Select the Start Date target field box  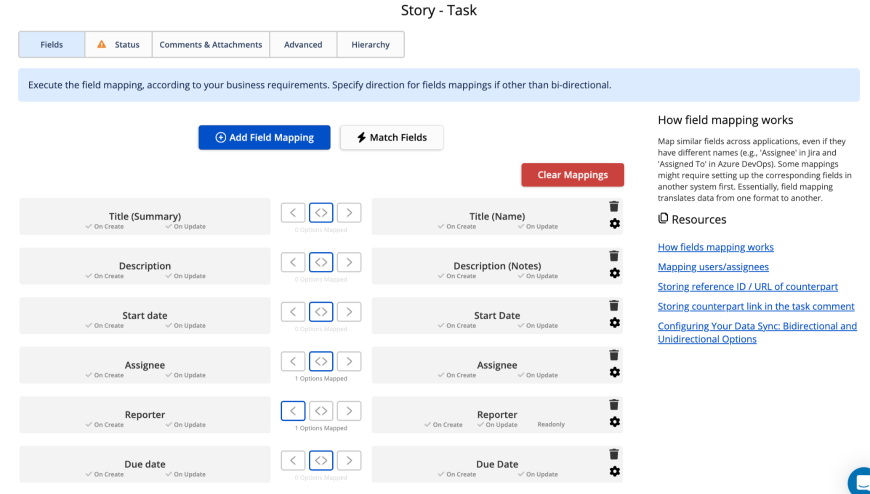pyautogui.click(x=496, y=316)
